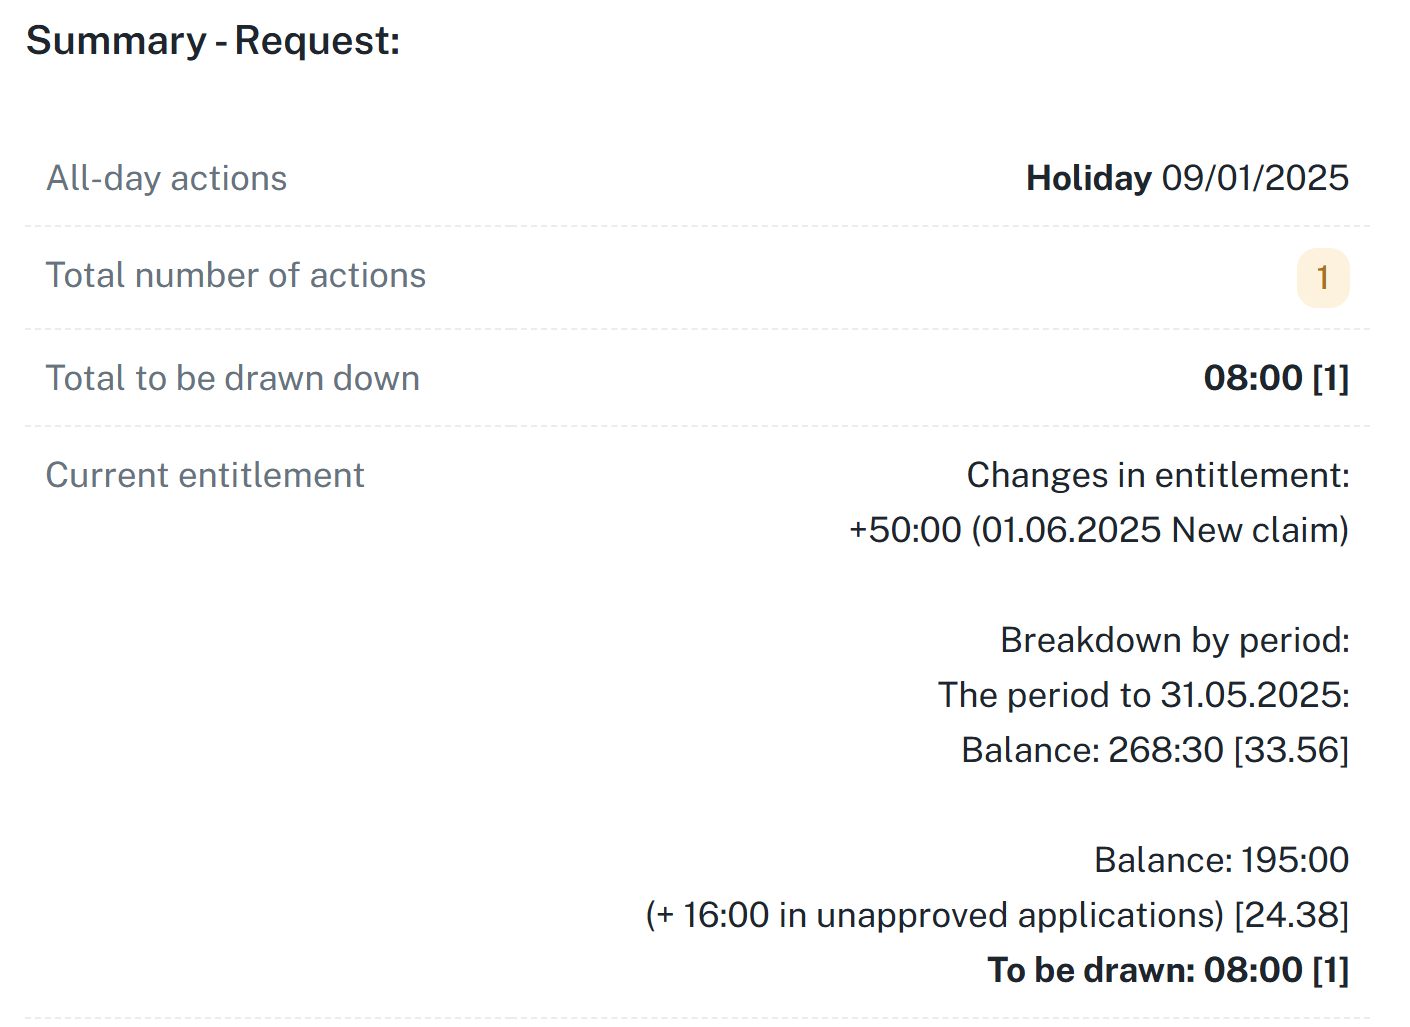Click the orange action count badge "1"

click(1322, 278)
